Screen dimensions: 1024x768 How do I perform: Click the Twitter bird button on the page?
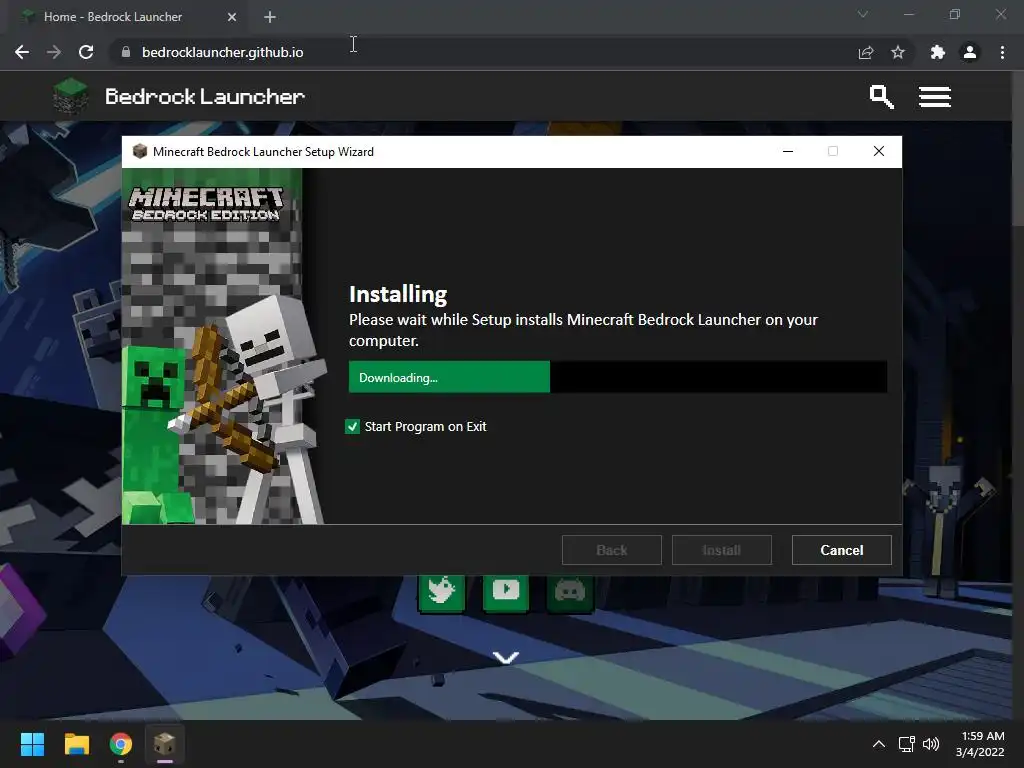[x=441, y=592]
